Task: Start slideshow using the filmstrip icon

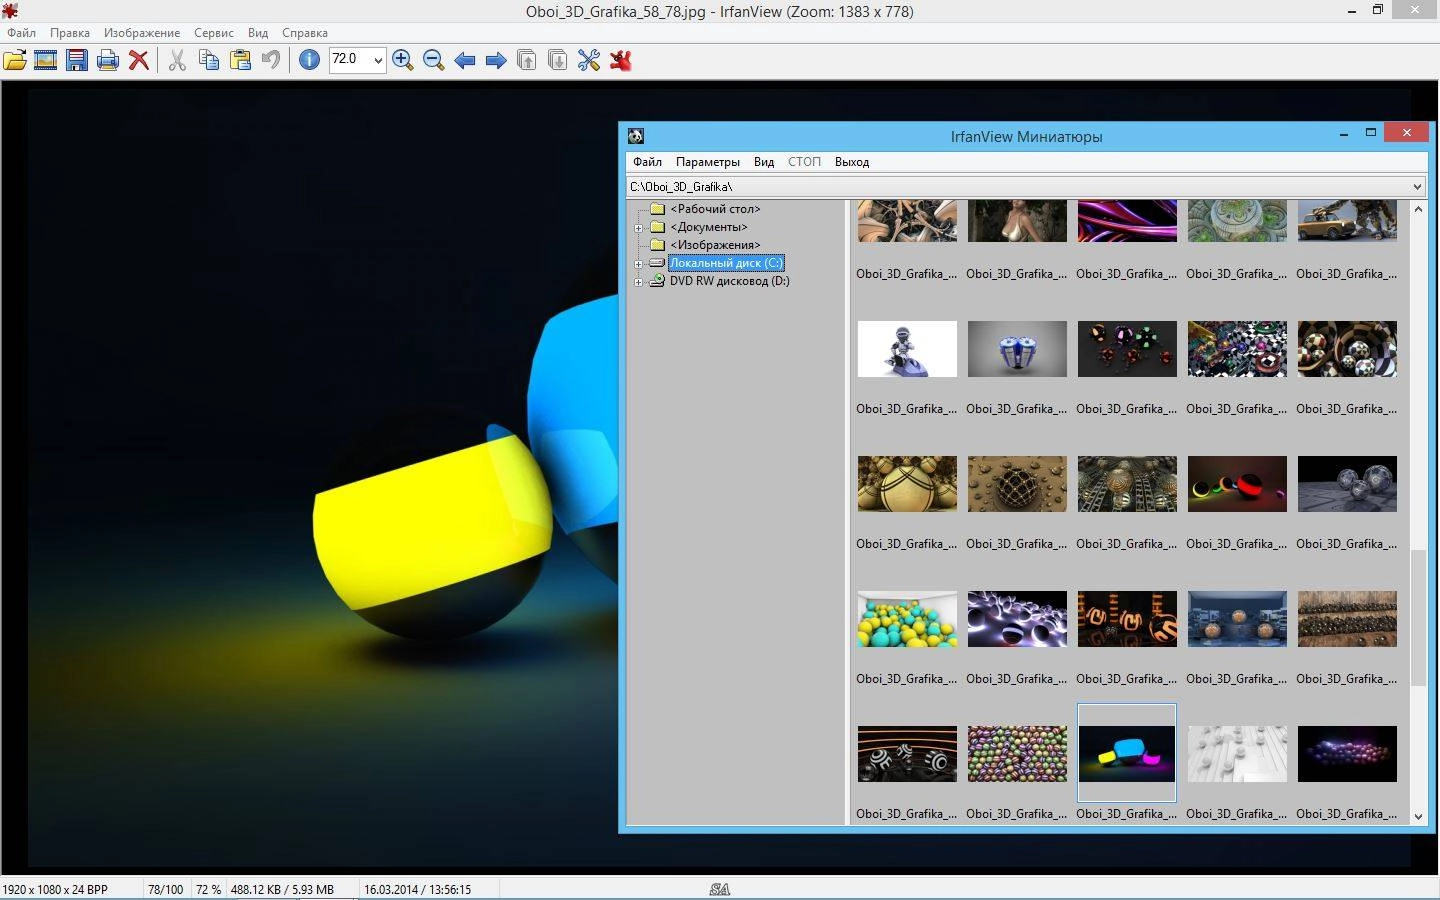Action: (x=45, y=60)
